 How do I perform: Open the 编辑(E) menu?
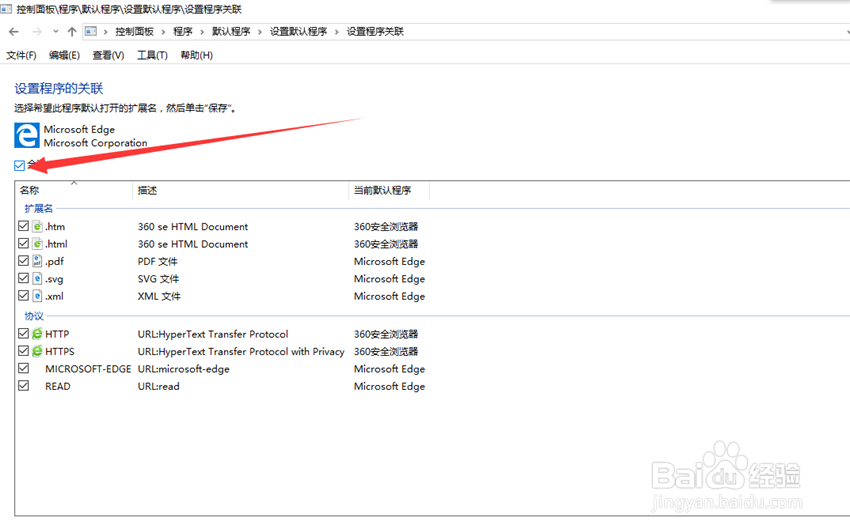[64, 55]
